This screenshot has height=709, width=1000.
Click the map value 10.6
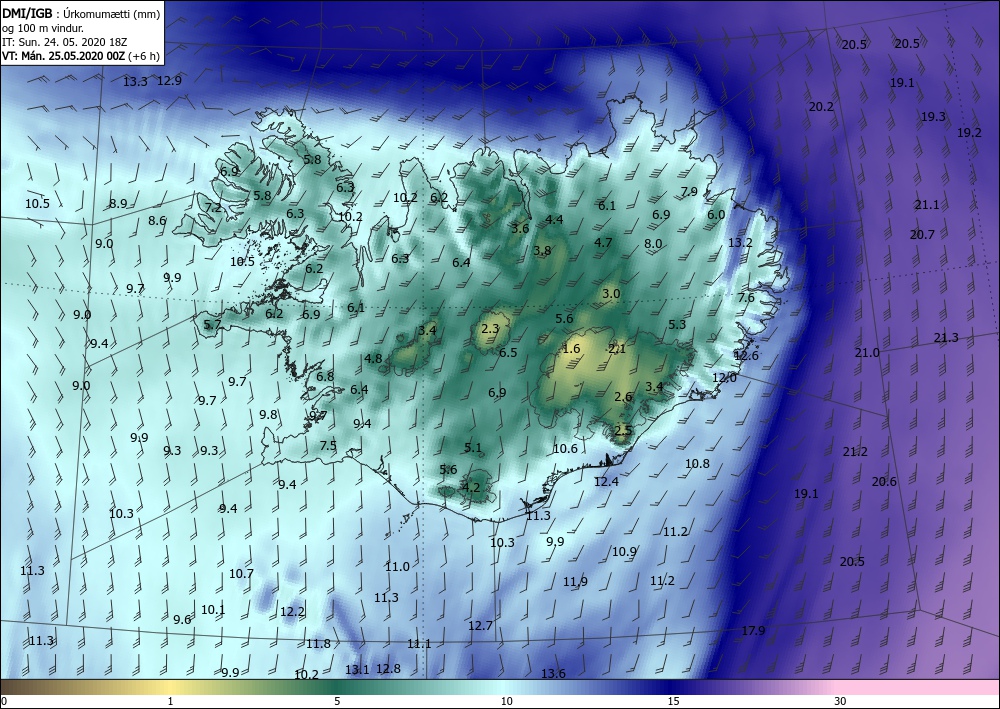[x=565, y=448]
